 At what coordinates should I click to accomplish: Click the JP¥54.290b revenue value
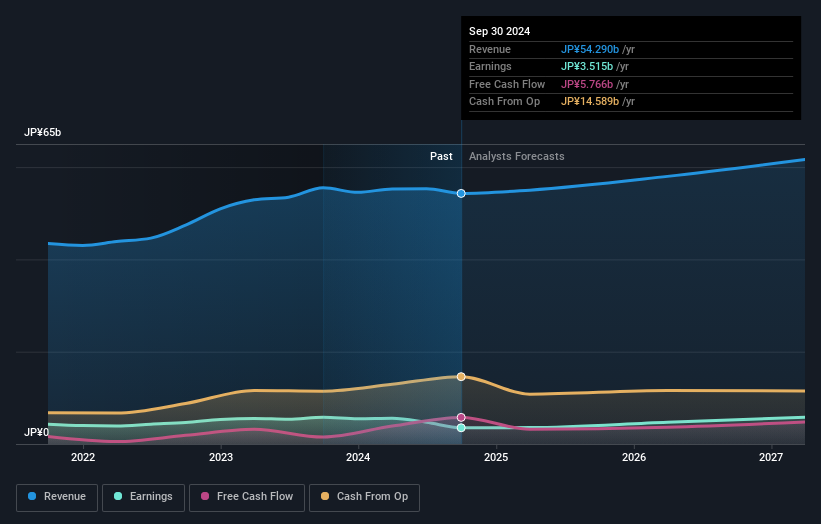(590, 49)
